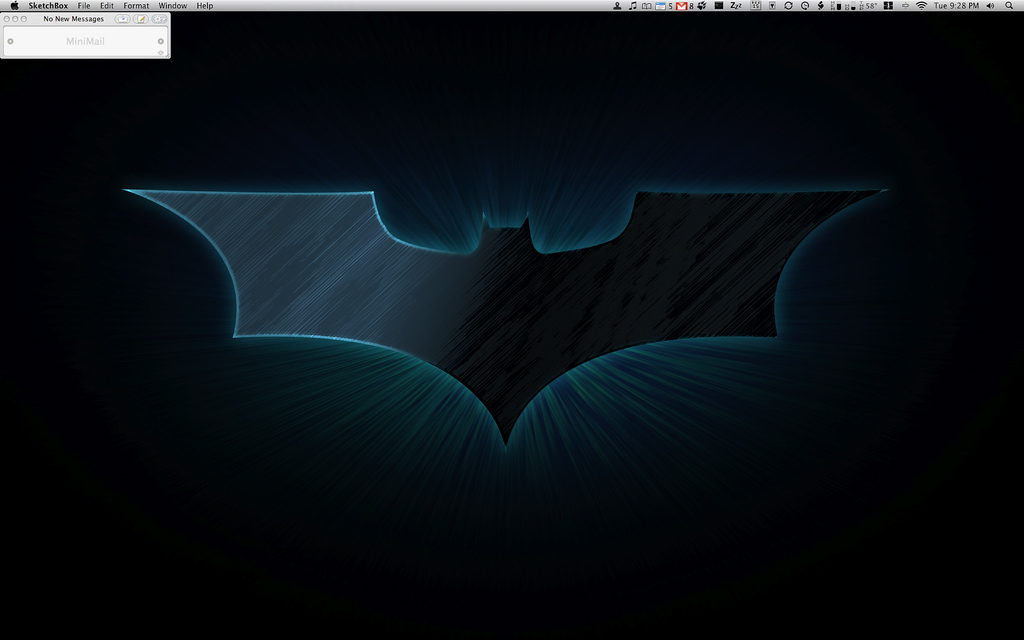Click the outlined right arrow menu icon

tap(905, 5)
